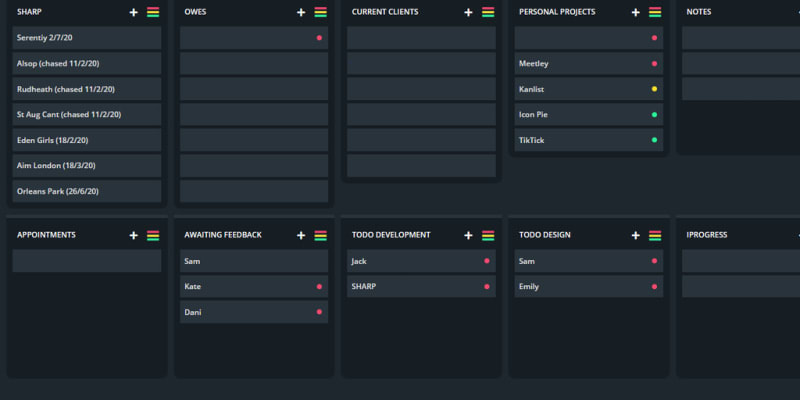
Task: Open the Serentiy 2/7/20 card
Action: click(86, 38)
